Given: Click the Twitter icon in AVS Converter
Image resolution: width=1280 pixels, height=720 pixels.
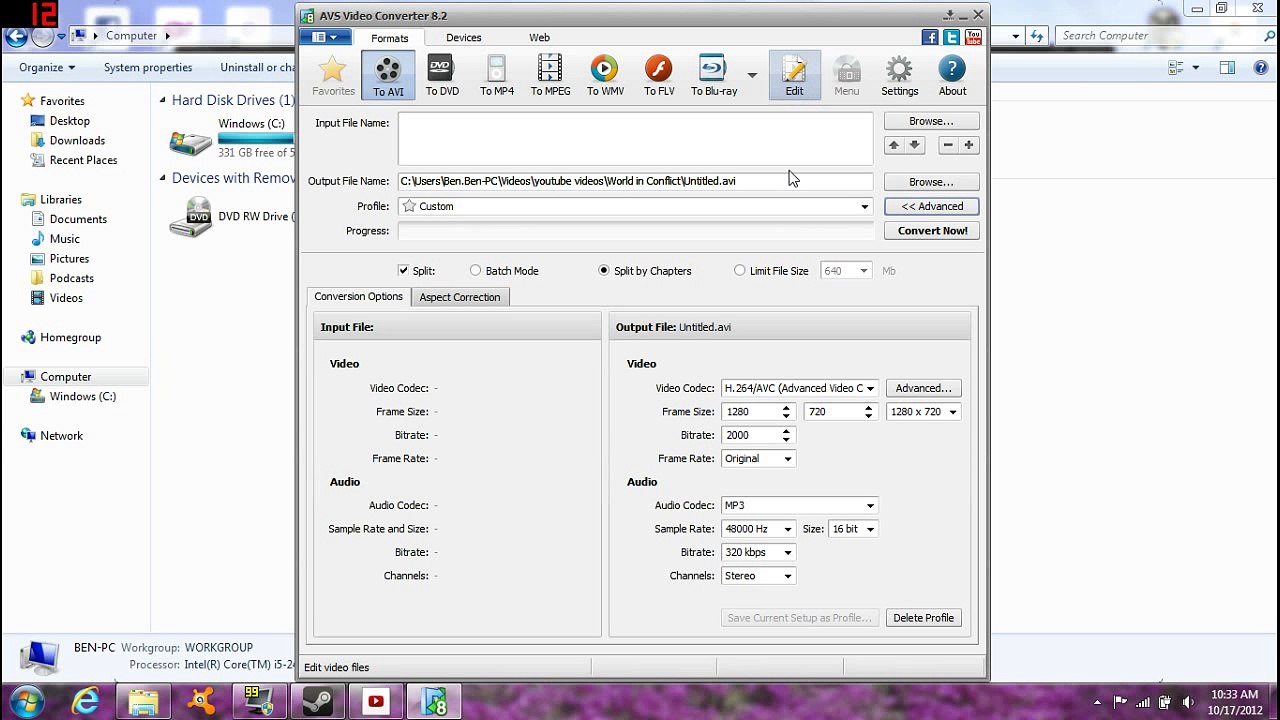Looking at the screenshot, I should (951, 37).
